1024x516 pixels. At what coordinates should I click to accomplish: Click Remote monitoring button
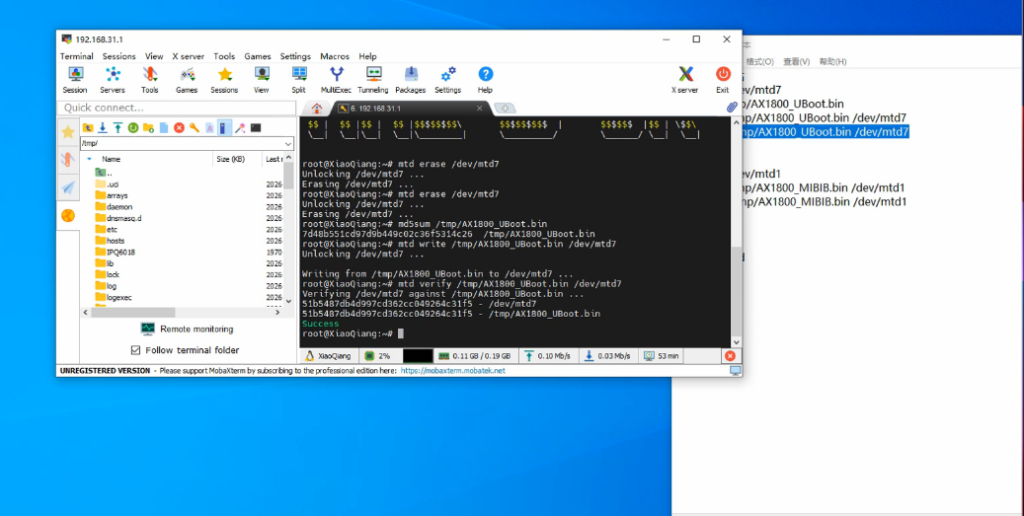[x=187, y=329]
